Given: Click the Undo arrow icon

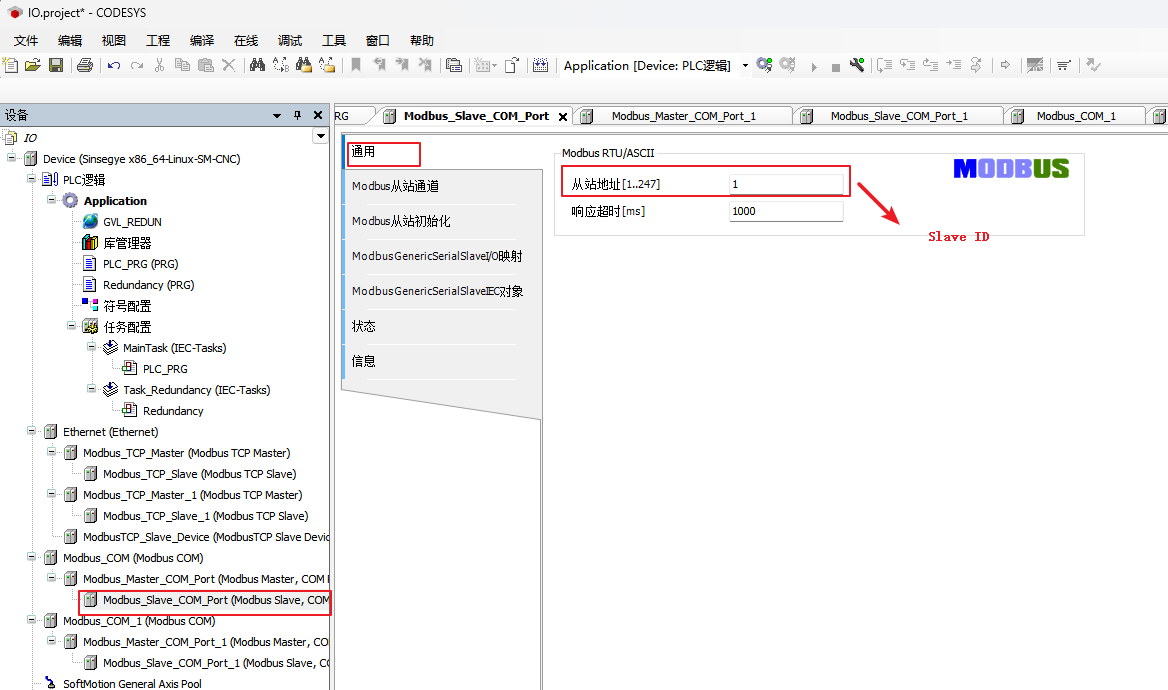Looking at the screenshot, I should point(114,65).
